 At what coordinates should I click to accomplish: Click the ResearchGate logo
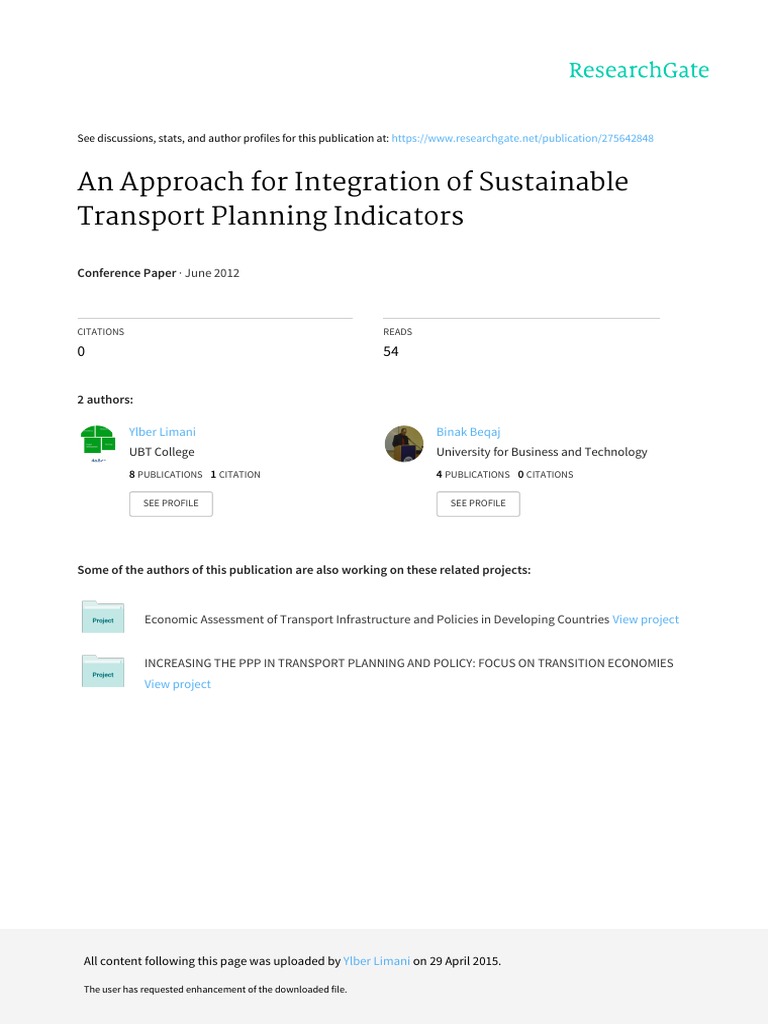click(x=638, y=71)
